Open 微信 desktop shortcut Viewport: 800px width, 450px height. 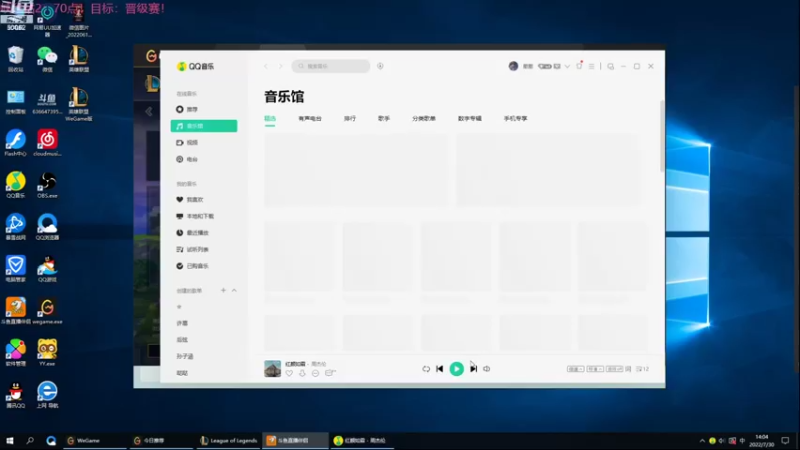[47, 59]
